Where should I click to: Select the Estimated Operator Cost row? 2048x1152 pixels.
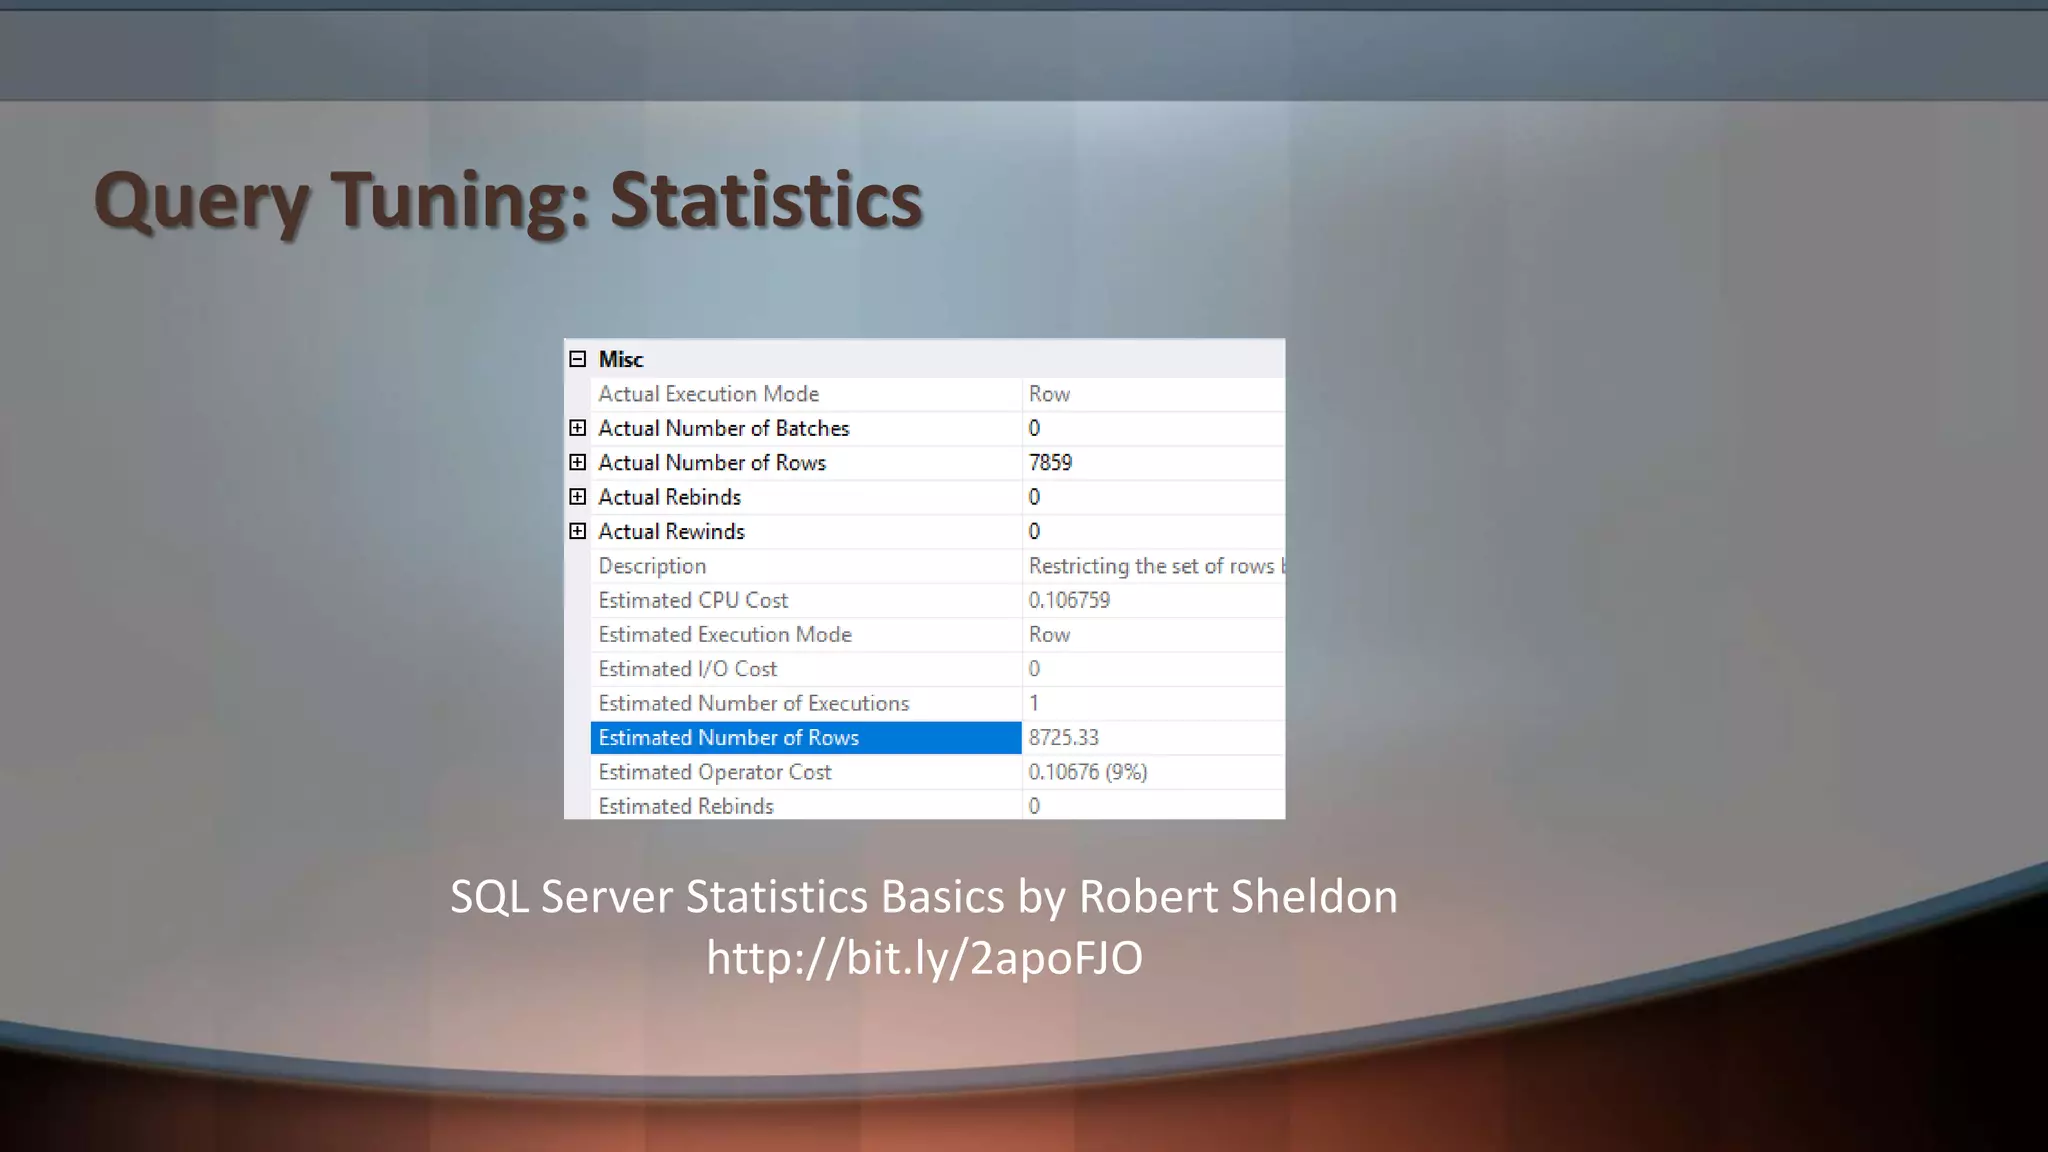pos(937,772)
